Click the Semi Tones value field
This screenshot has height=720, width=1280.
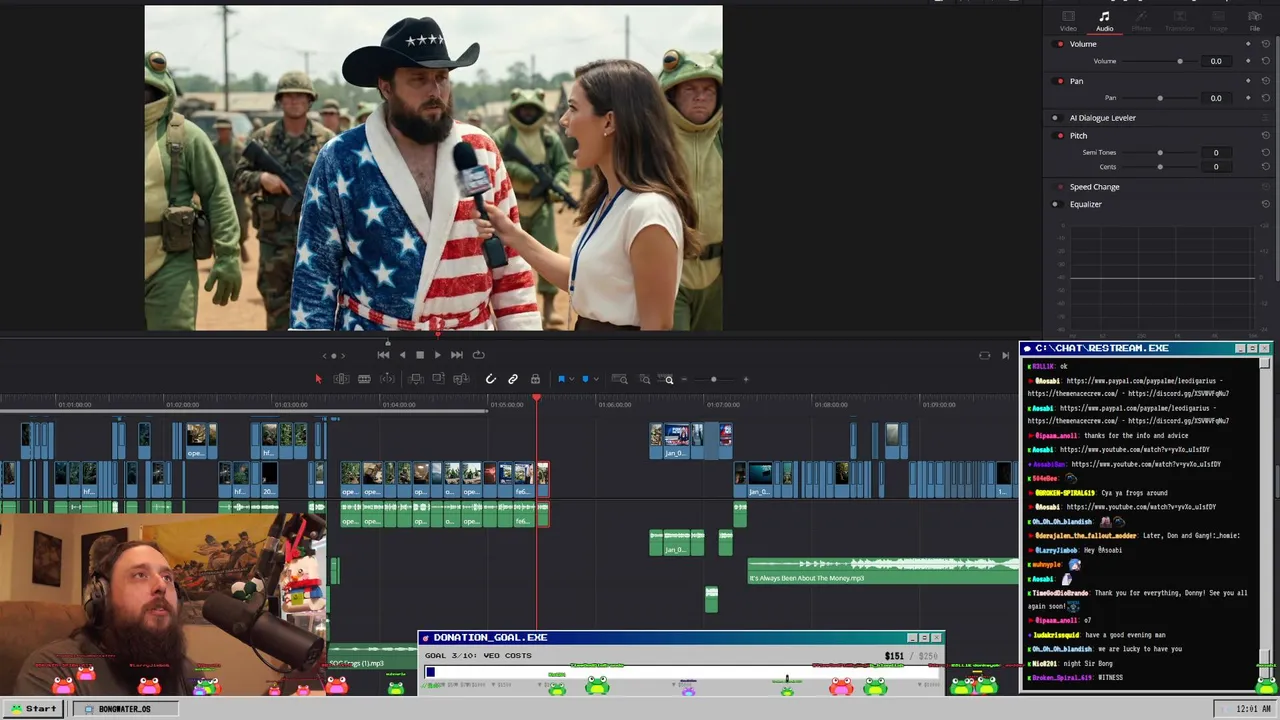pos(1216,153)
